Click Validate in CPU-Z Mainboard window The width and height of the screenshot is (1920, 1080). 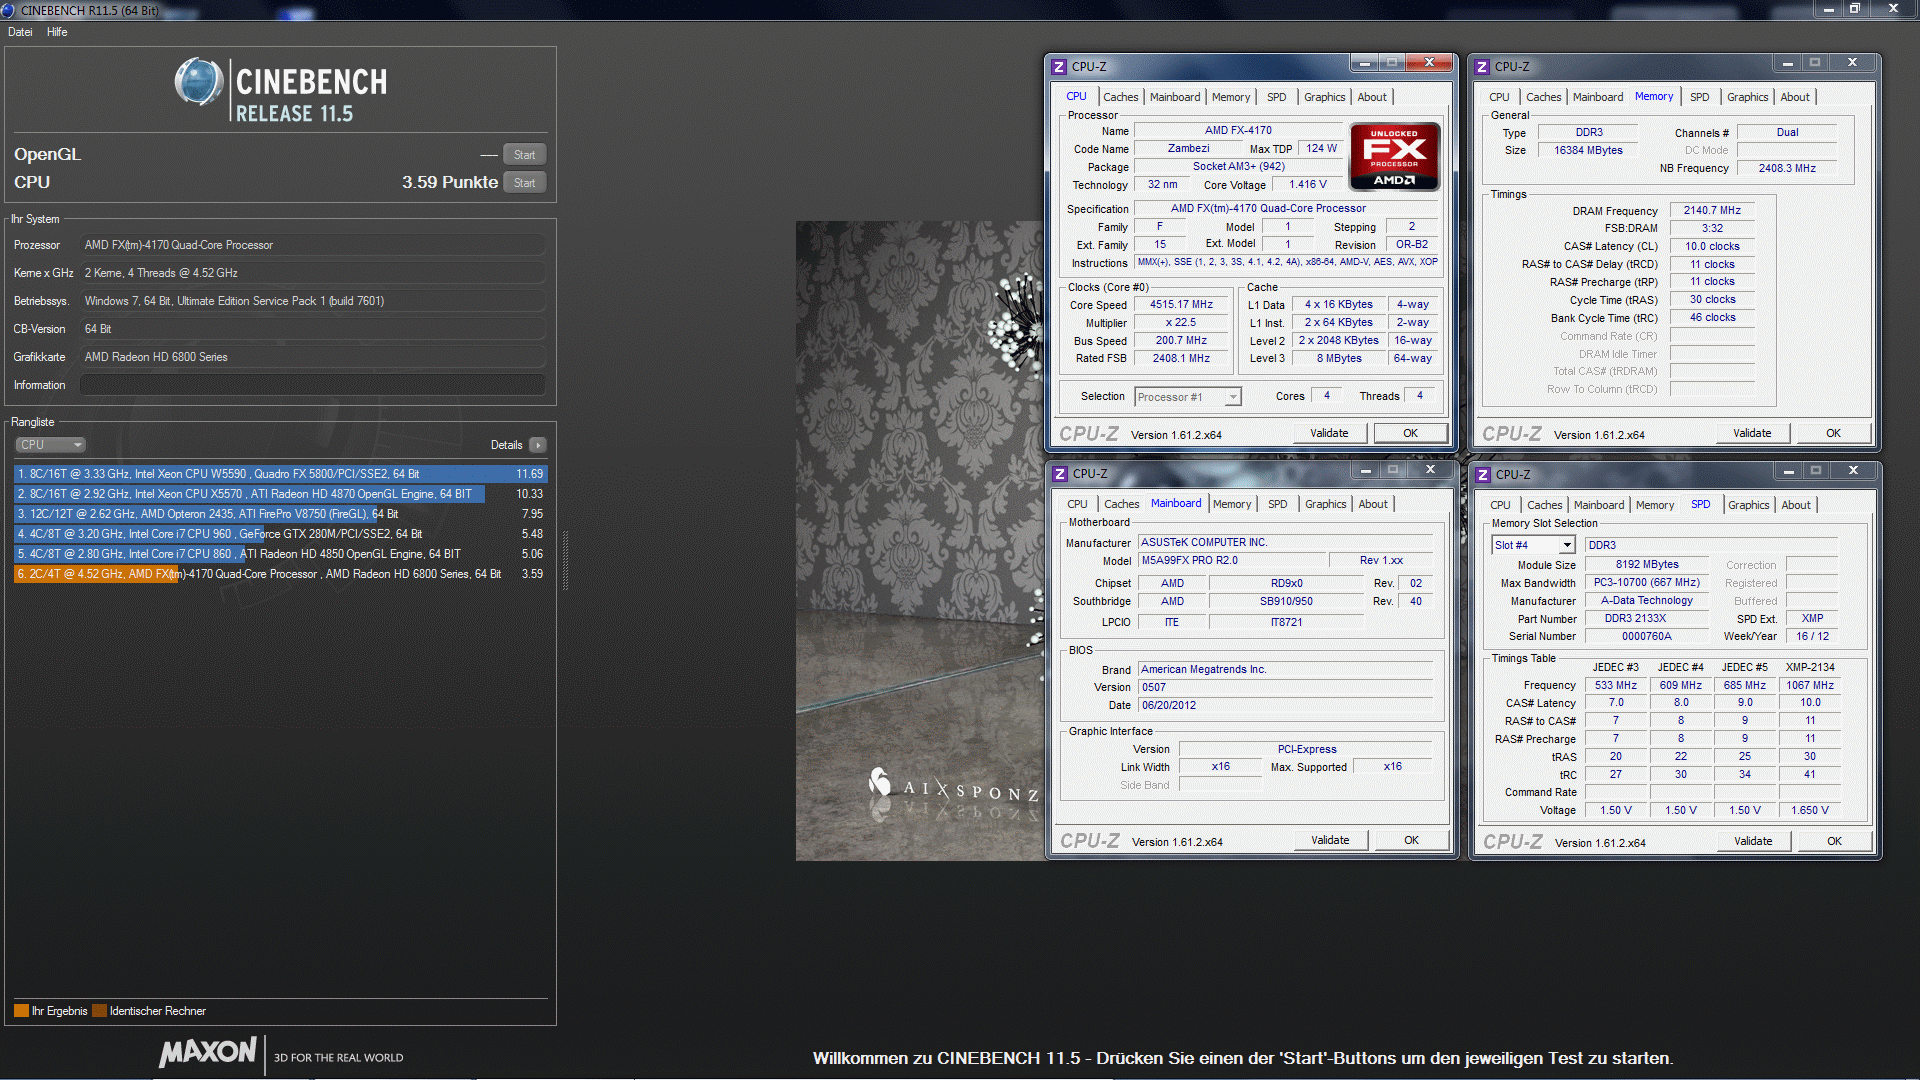coord(1330,841)
